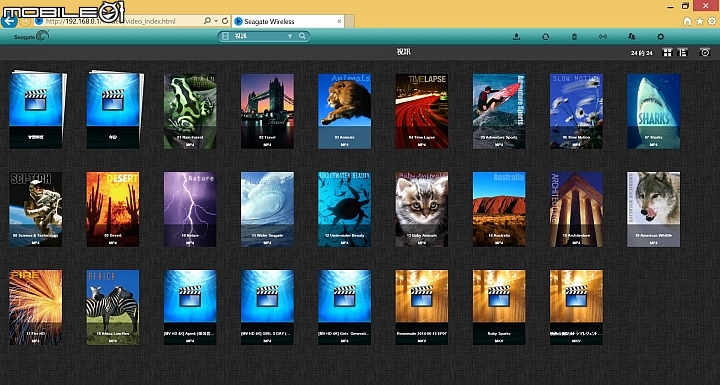Screen dimensions: 720x385
Task: Click the trash delete icon
Action: (x=574, y=36)
